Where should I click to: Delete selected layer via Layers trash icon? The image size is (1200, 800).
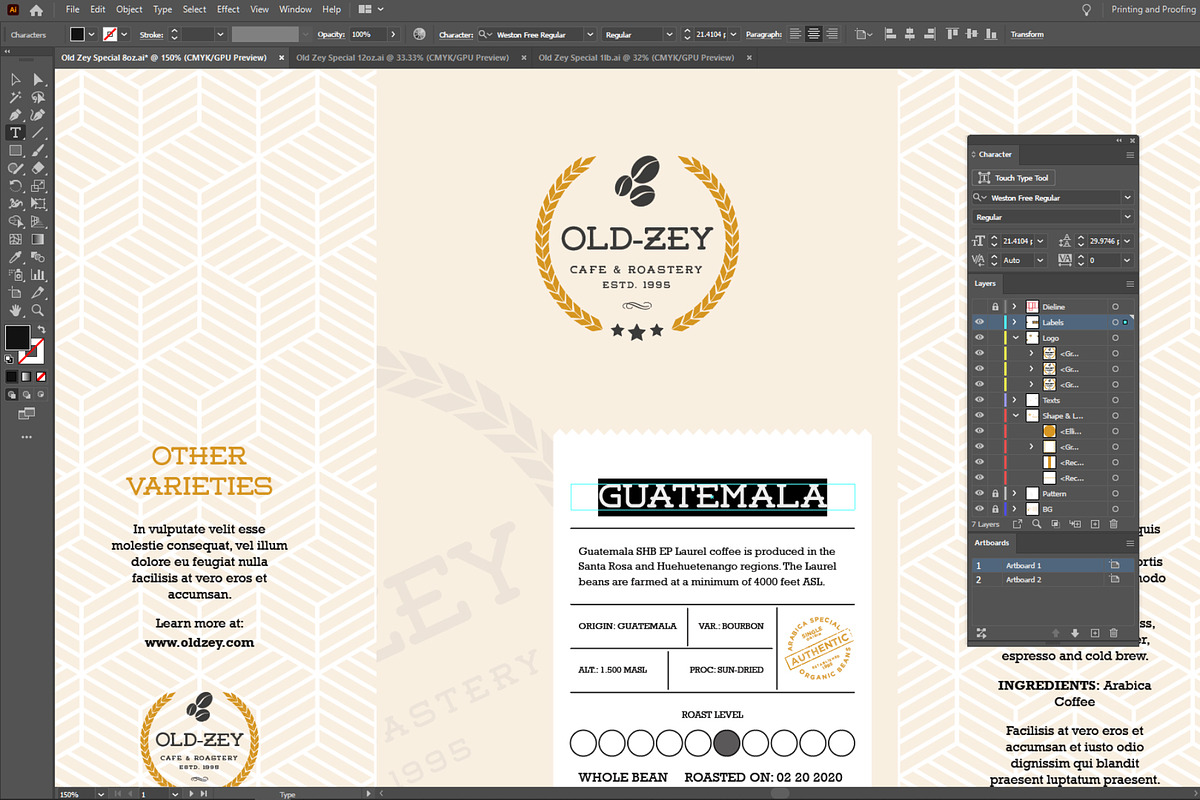point(1113,524)
